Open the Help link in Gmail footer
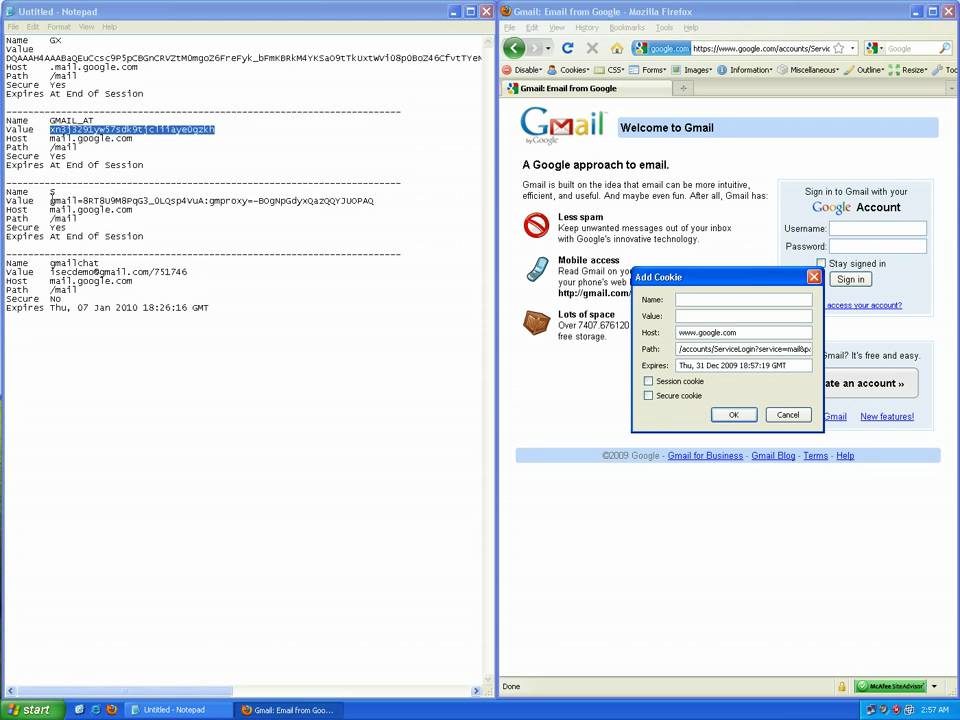The height and width of the screenshot is (720, 960). click(845, 456)
